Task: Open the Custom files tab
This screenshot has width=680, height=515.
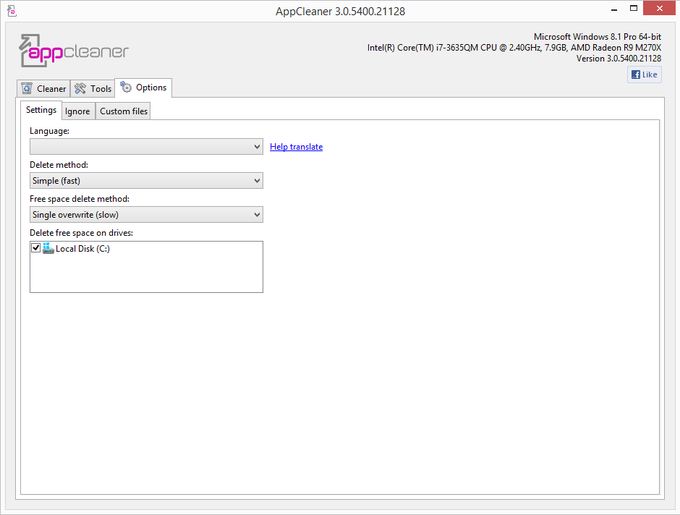Action: click(123, 111)
